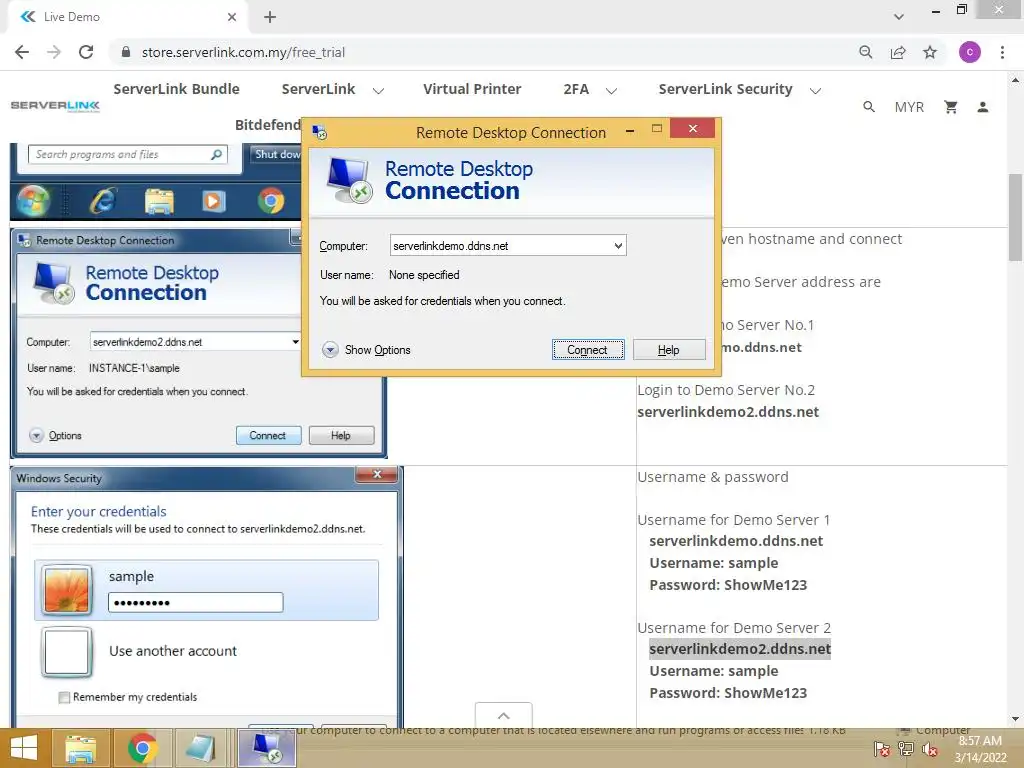Screen dimensions: 1024x768
Task: Open the account user icon
Action: click(x=982, y=106)
